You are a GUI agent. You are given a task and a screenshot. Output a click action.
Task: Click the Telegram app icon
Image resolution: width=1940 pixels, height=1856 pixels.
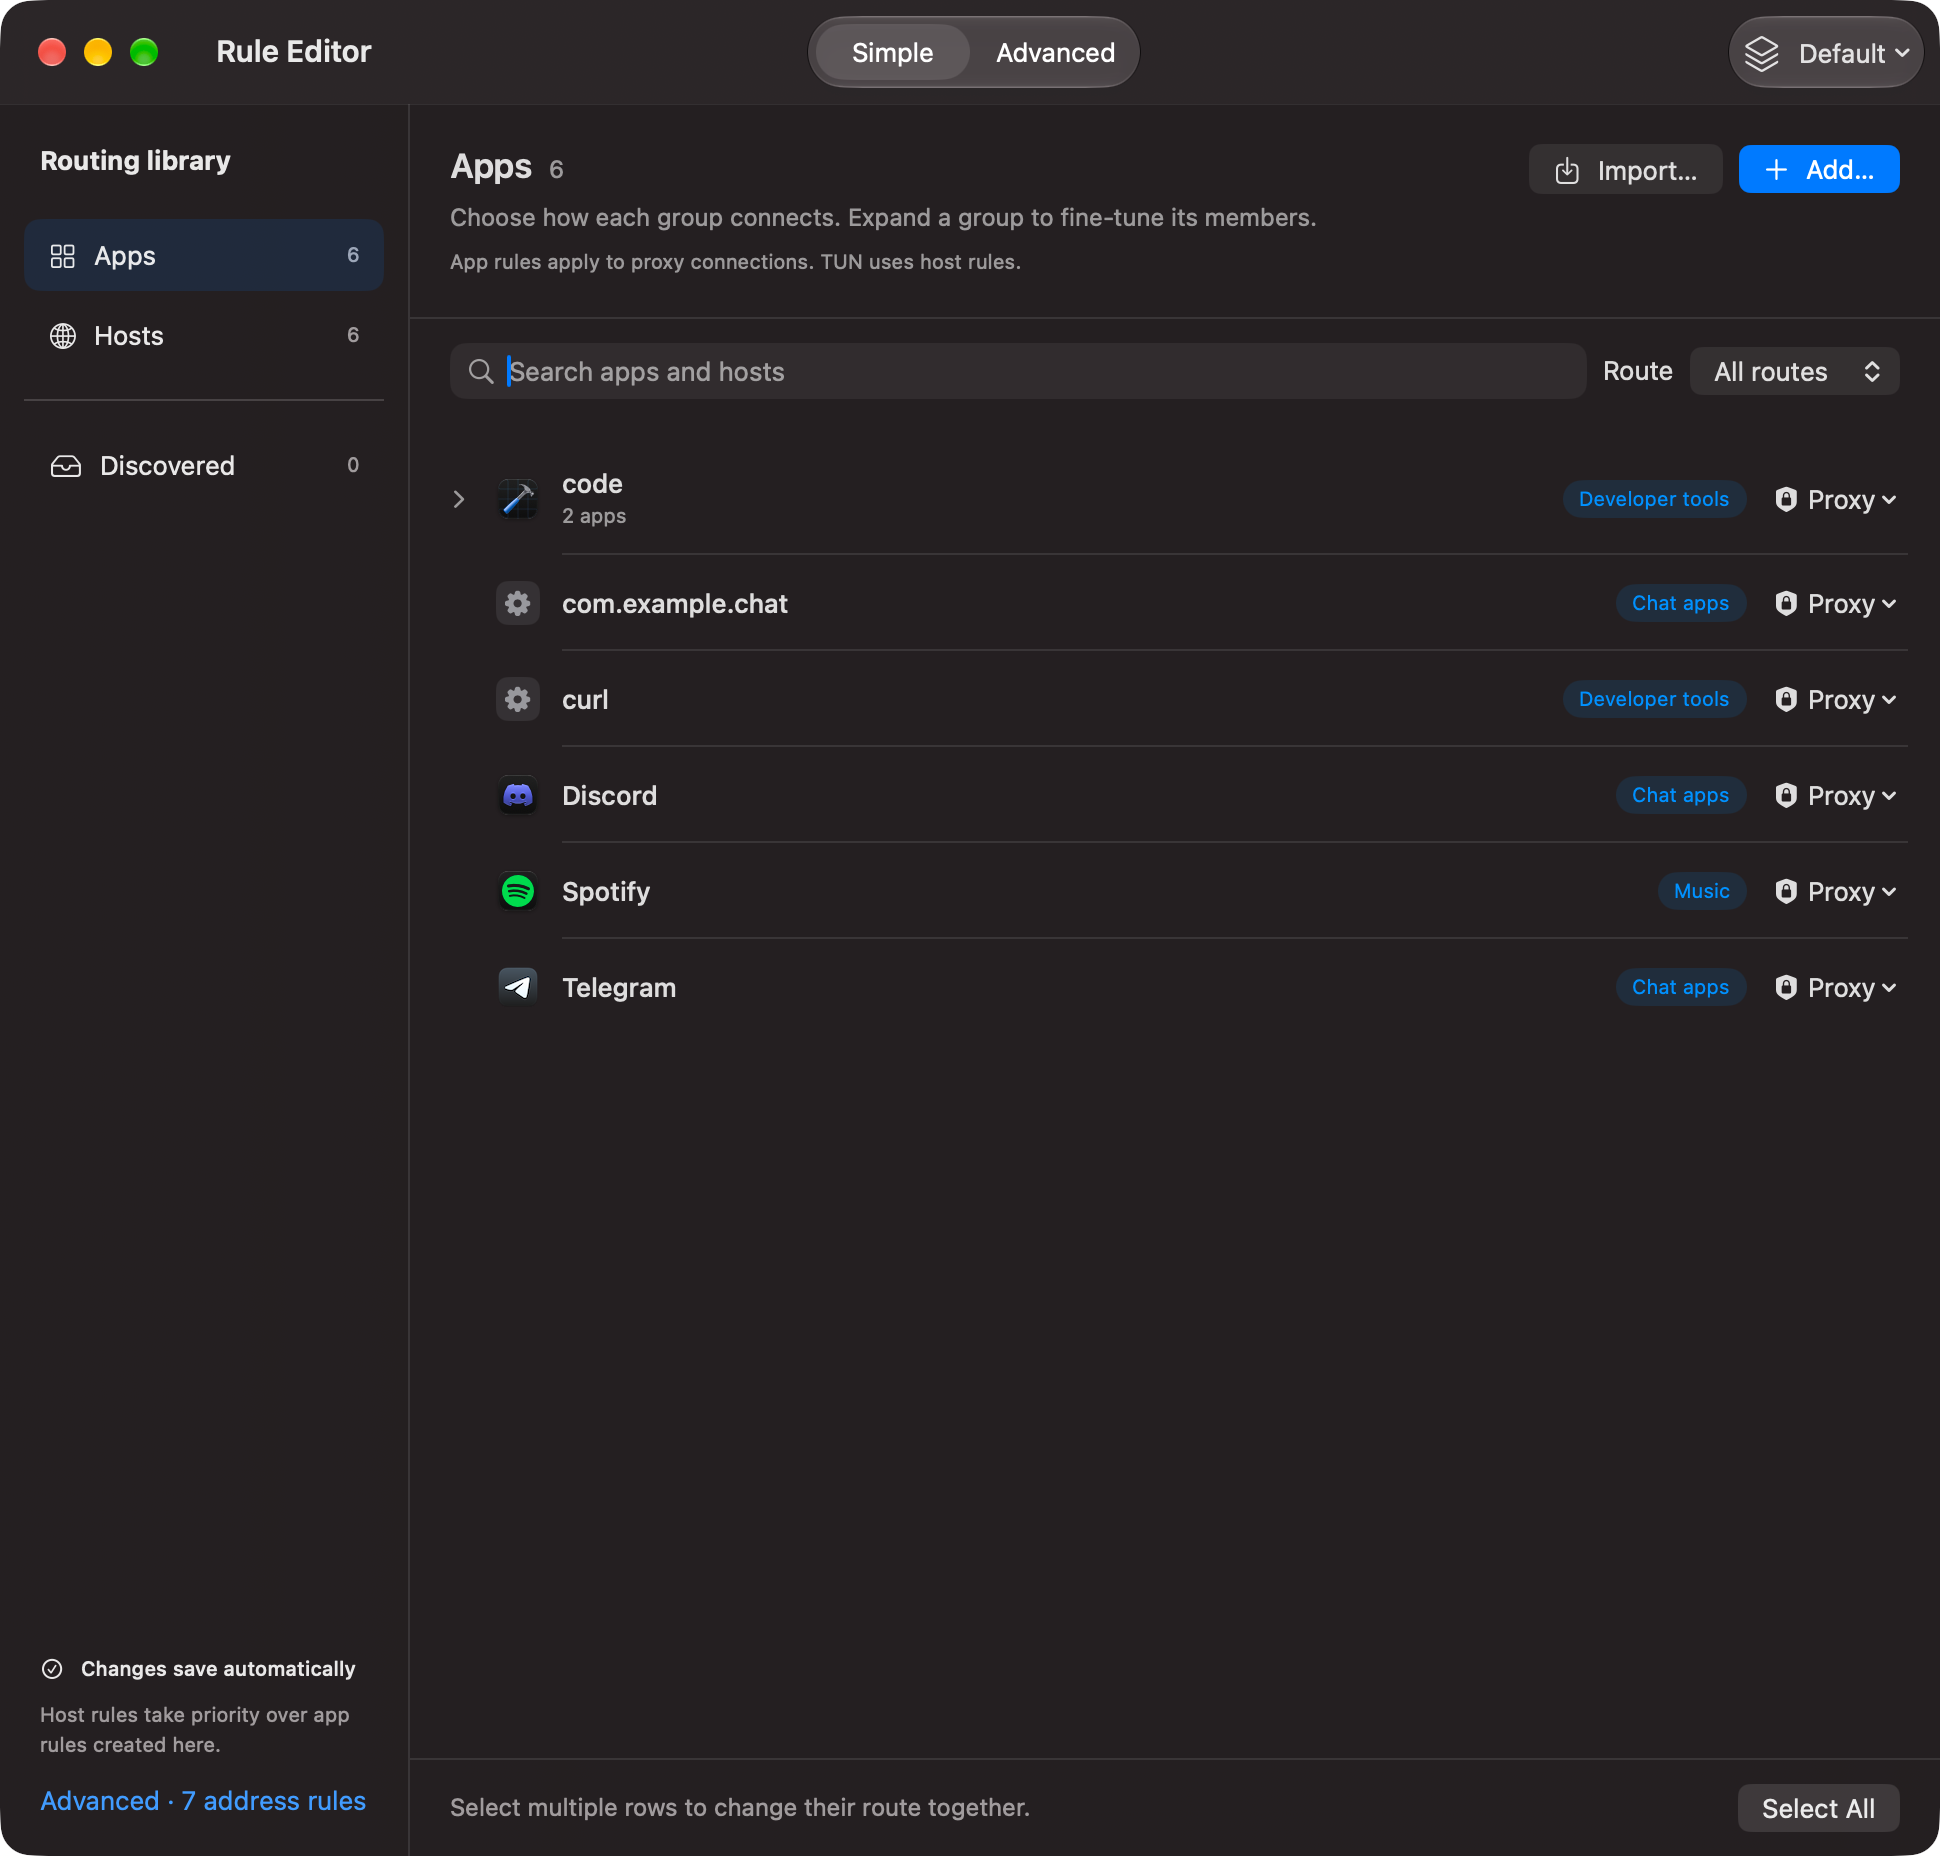pos(518,987)
